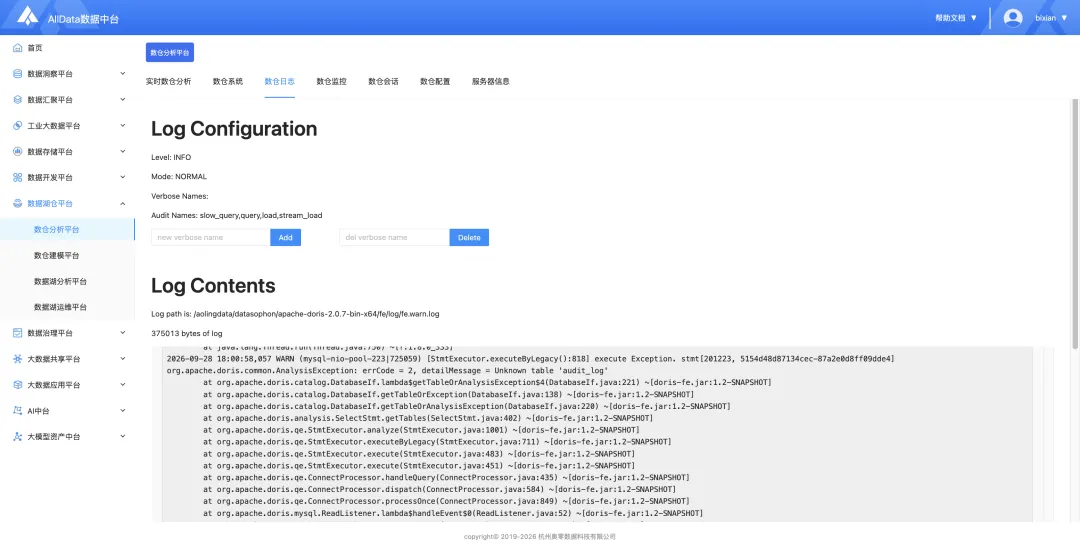
Task: Click the AllData数据中台 title text
Action: pos(83,19)
